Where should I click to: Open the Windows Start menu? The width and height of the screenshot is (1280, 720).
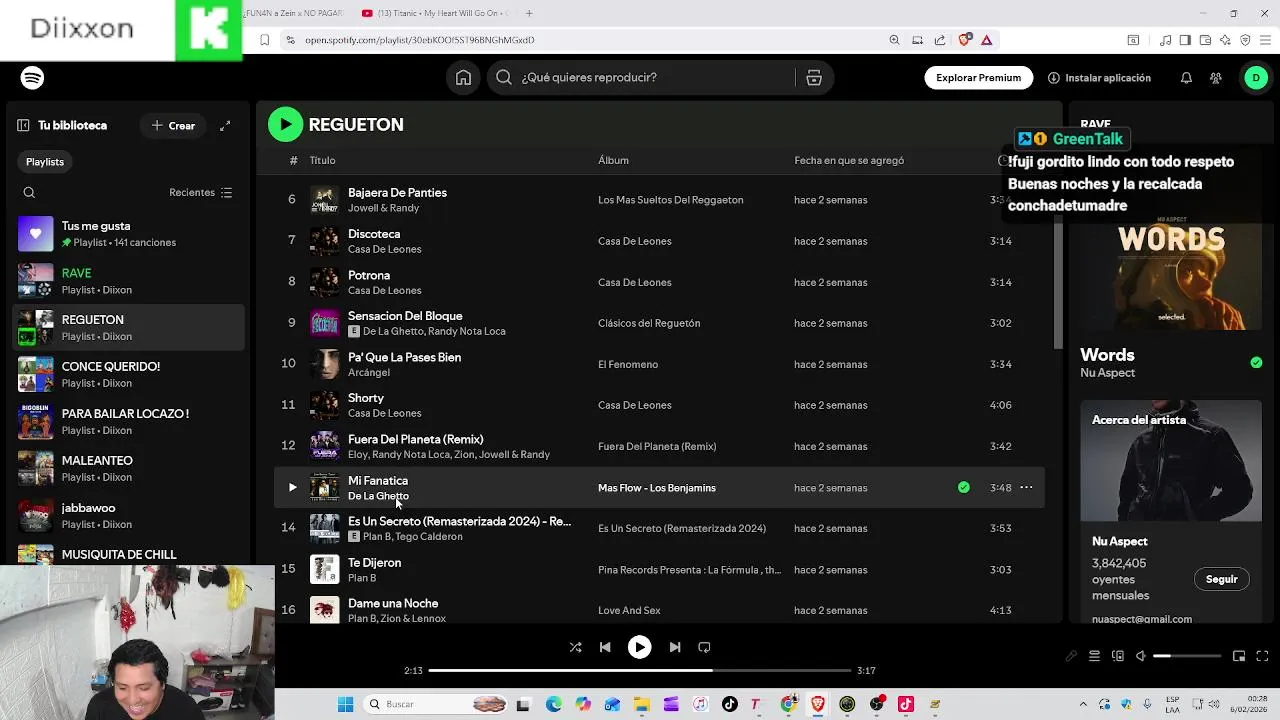[345, 704]
